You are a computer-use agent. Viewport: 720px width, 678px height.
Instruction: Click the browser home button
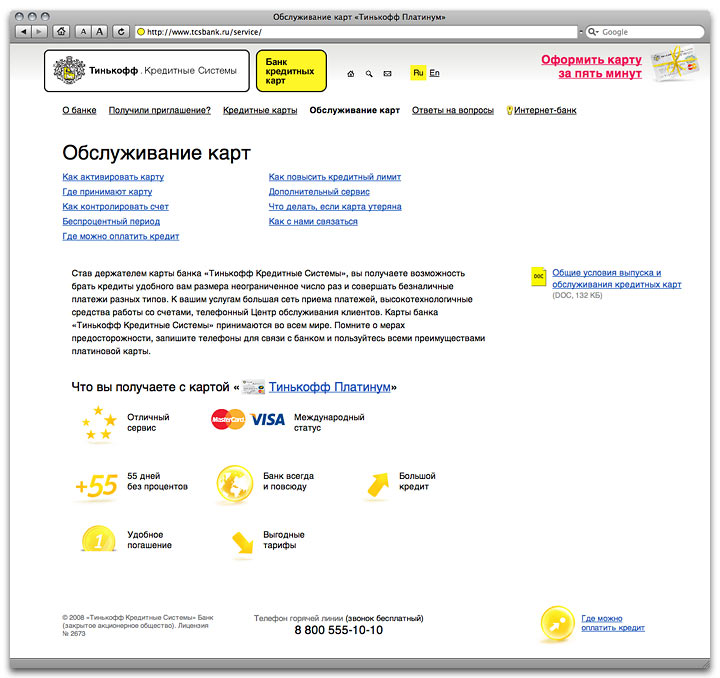(61, 32)
